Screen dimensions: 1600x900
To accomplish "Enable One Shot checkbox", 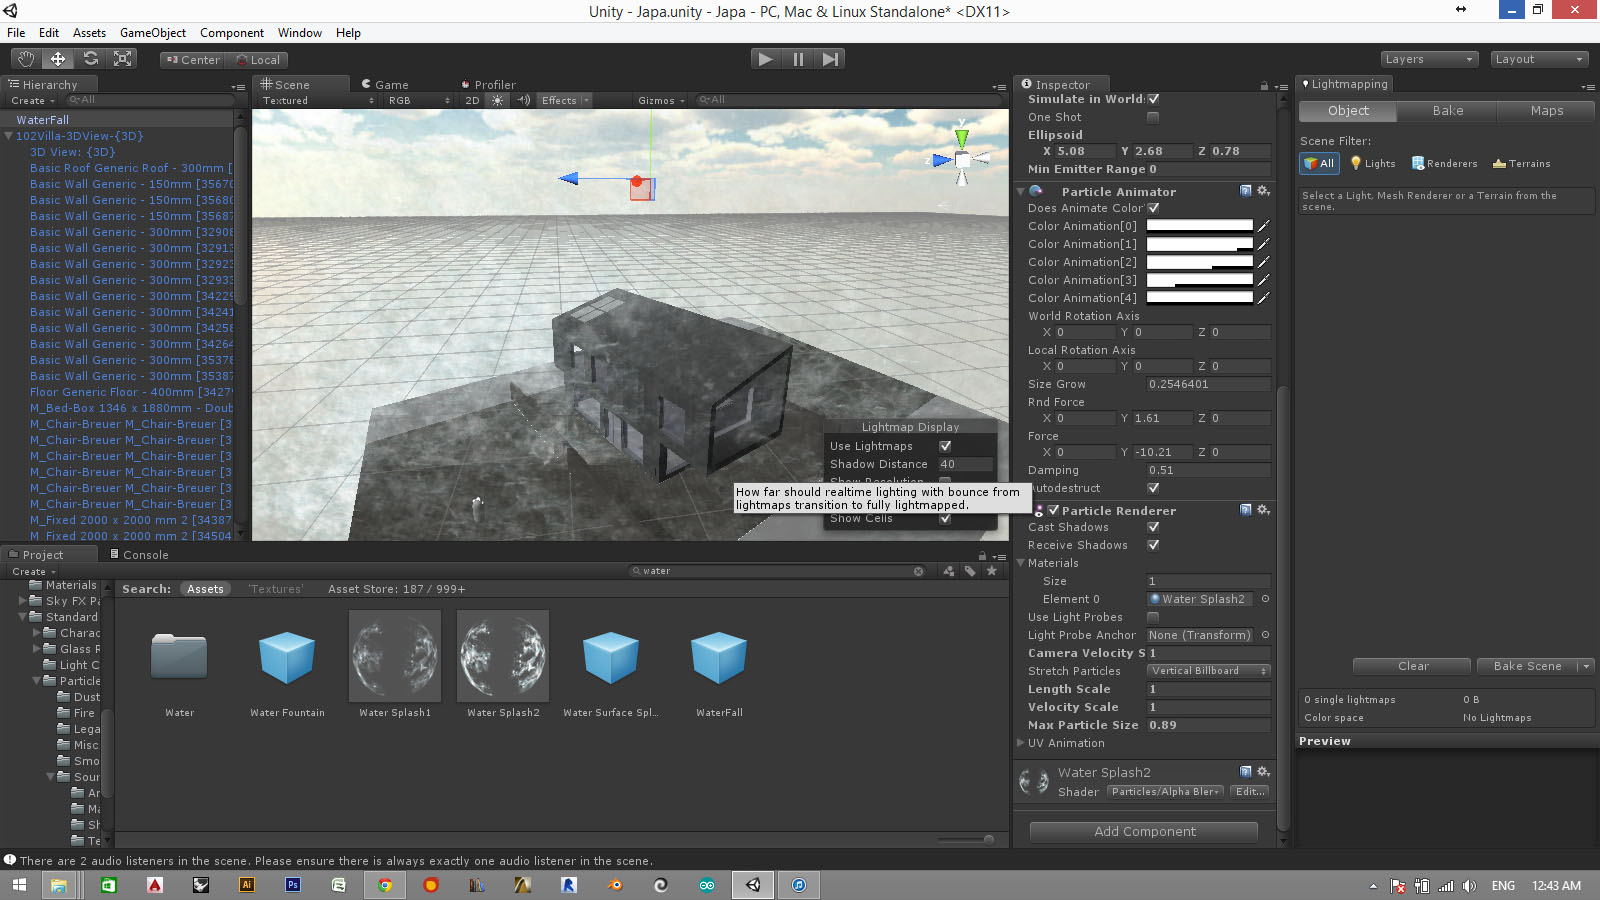I will [1153, 117].
